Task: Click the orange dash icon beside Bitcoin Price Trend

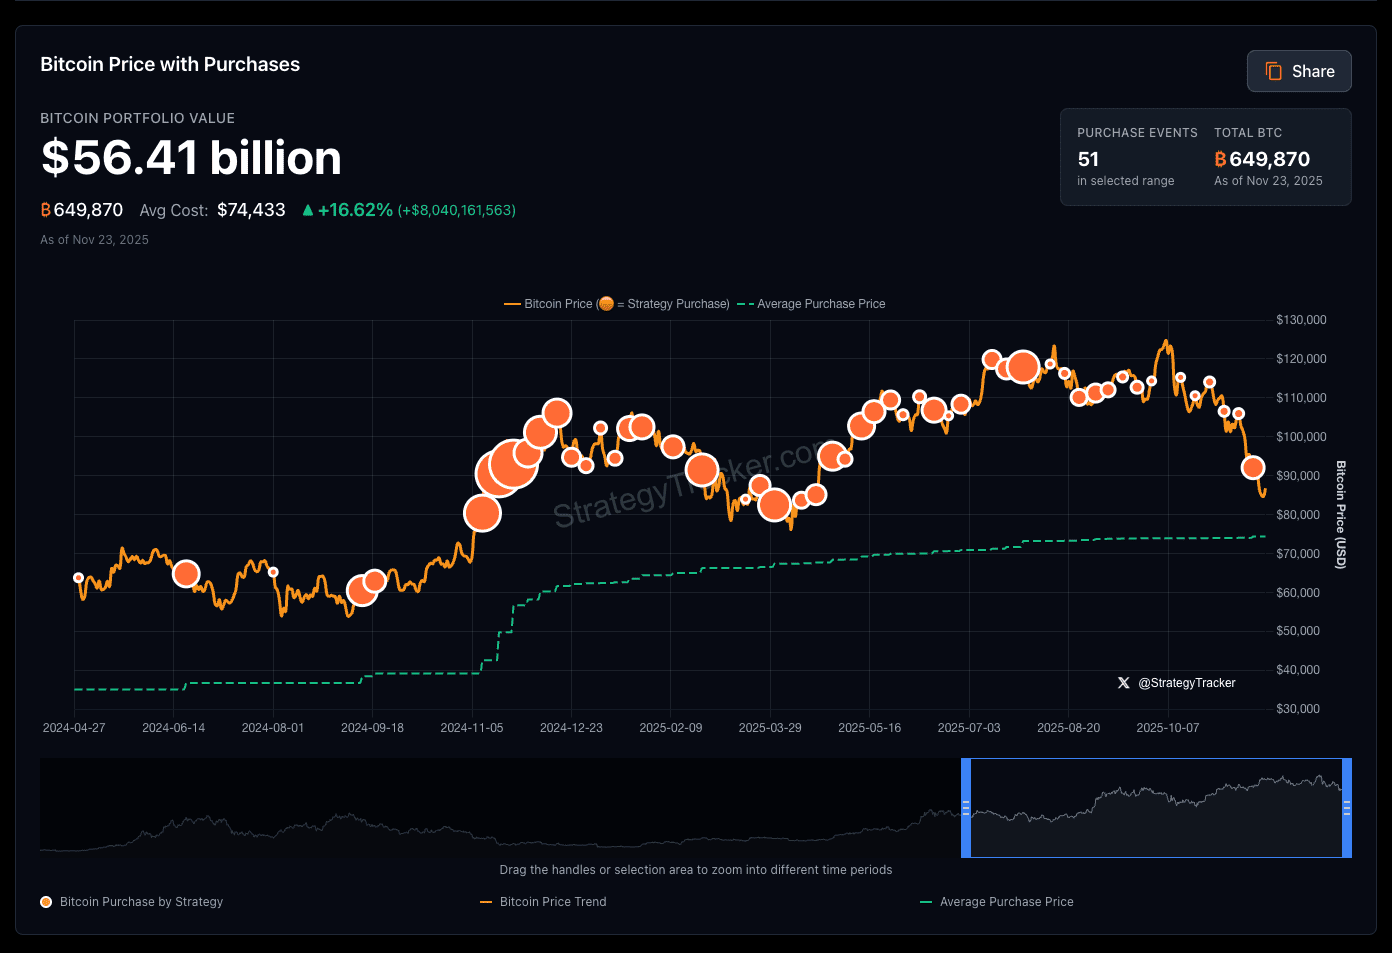Action: coord(486,902)
